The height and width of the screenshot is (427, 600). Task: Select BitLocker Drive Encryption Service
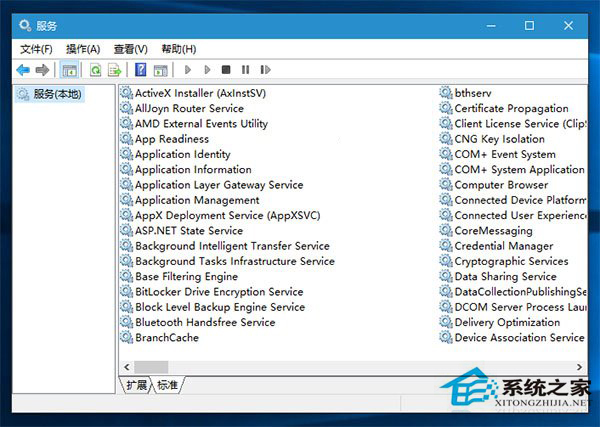(x=212, y=292)
